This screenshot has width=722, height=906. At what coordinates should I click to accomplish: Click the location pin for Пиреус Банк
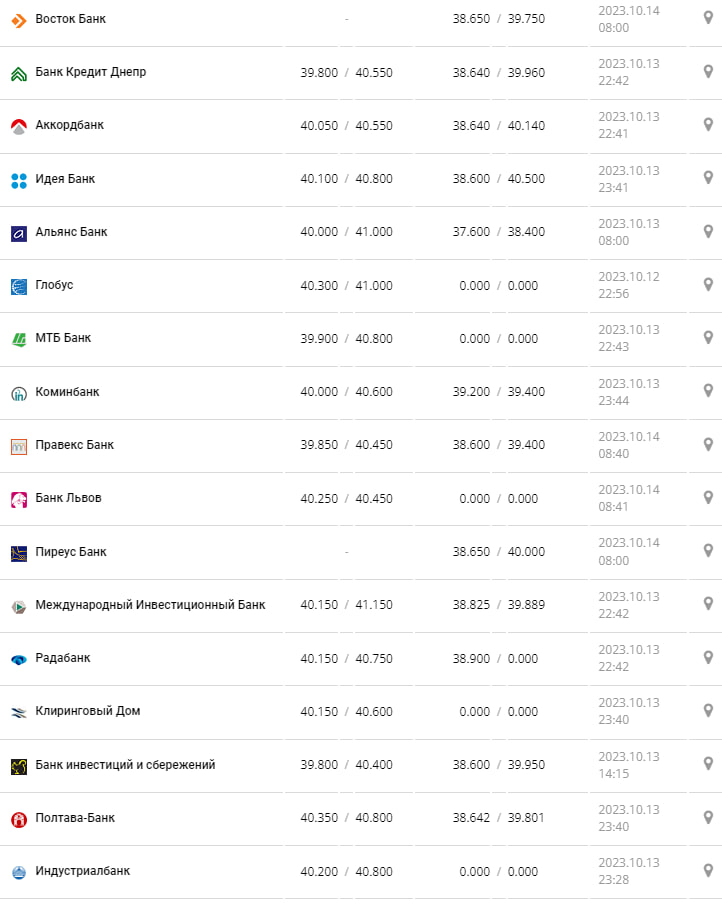(x=708, y=551)
